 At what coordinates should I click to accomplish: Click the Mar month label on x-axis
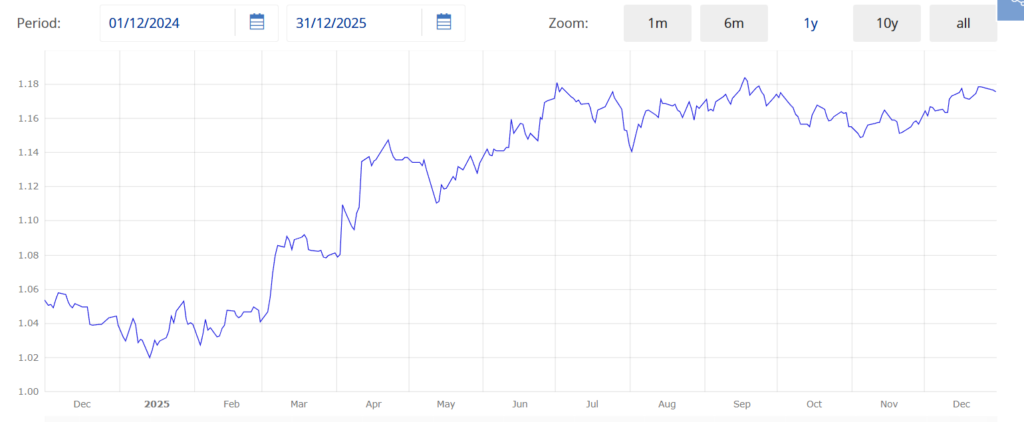click(x=298, y=404)
